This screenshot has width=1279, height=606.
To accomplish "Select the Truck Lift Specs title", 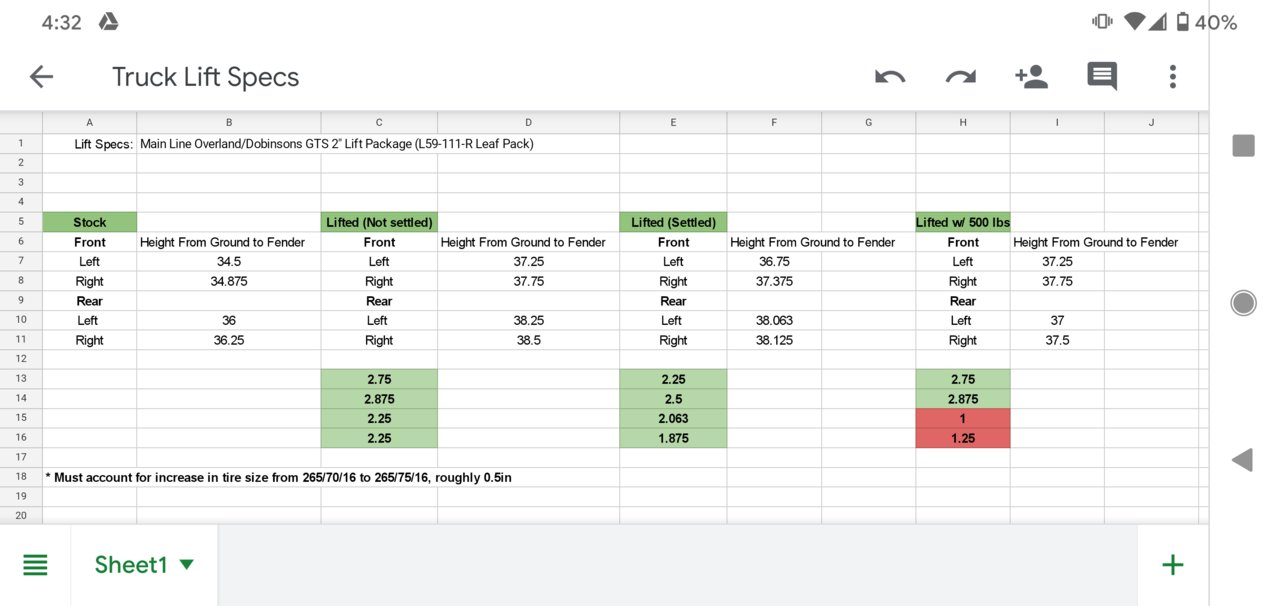I will point(205,77).
